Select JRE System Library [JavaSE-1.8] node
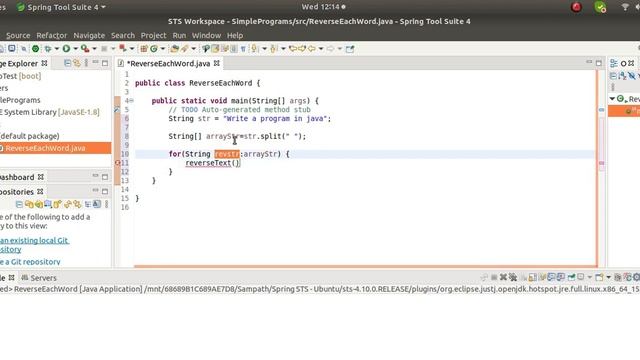This screenshot has width=640, height=360. click(49, 112)
